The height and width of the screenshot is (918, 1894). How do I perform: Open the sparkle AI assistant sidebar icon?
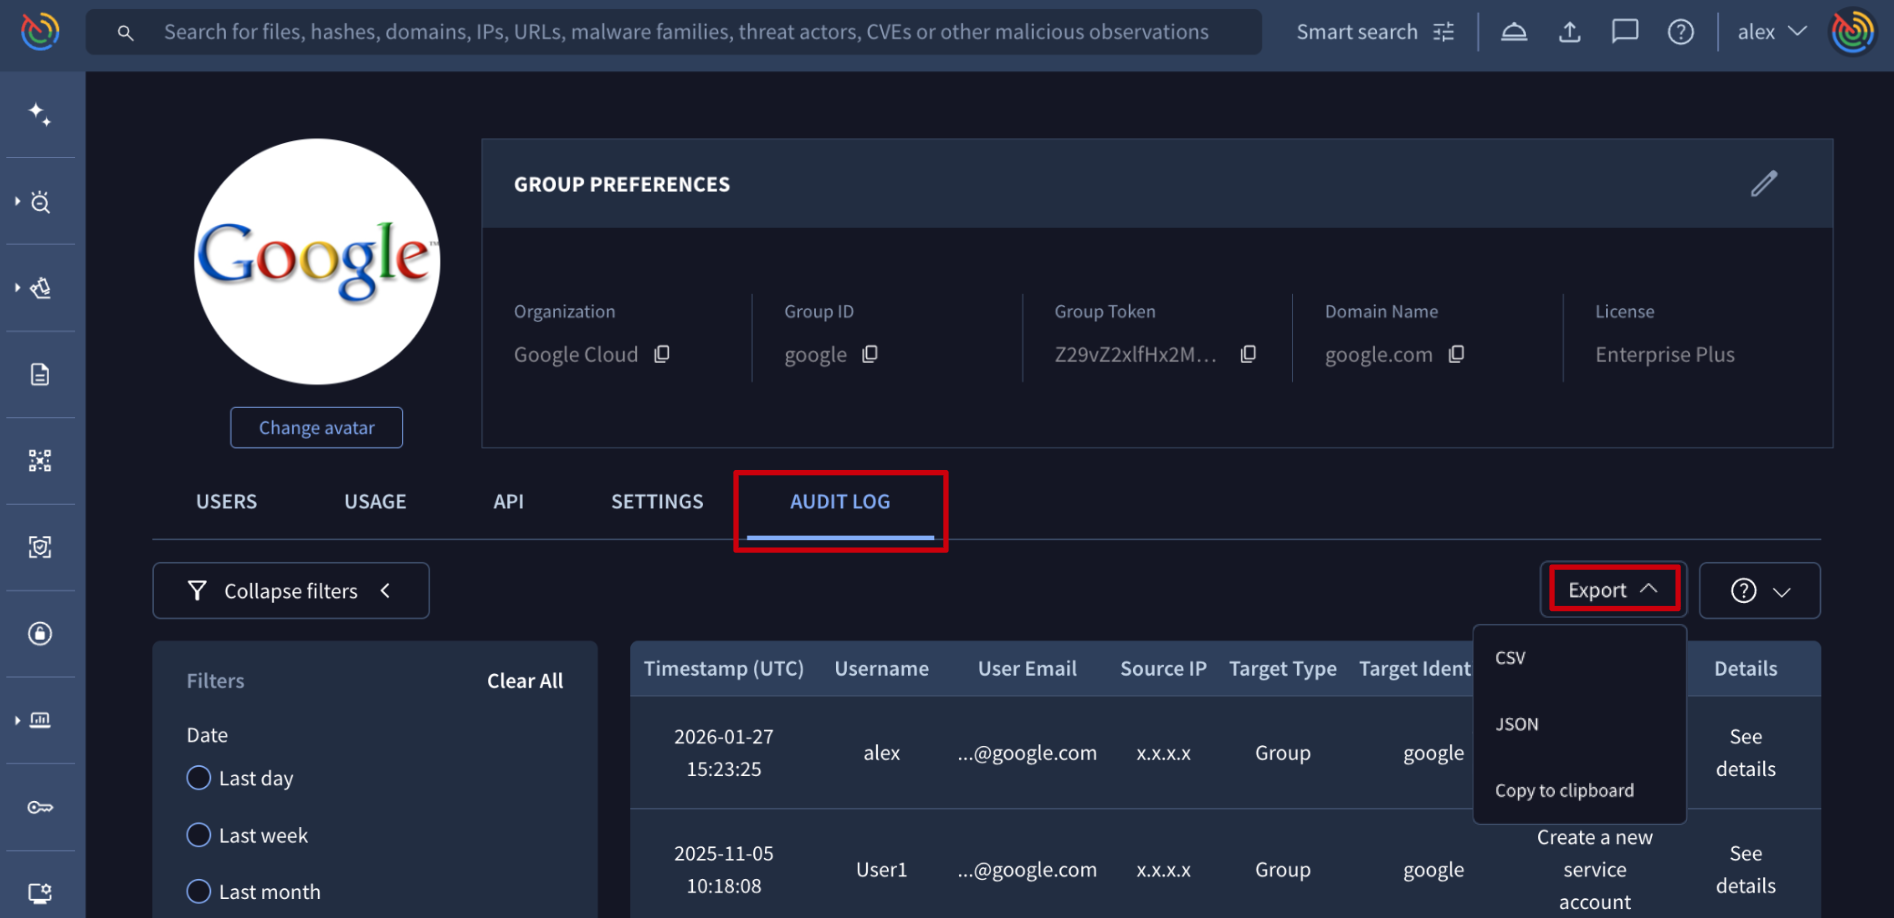pos(40,114)
